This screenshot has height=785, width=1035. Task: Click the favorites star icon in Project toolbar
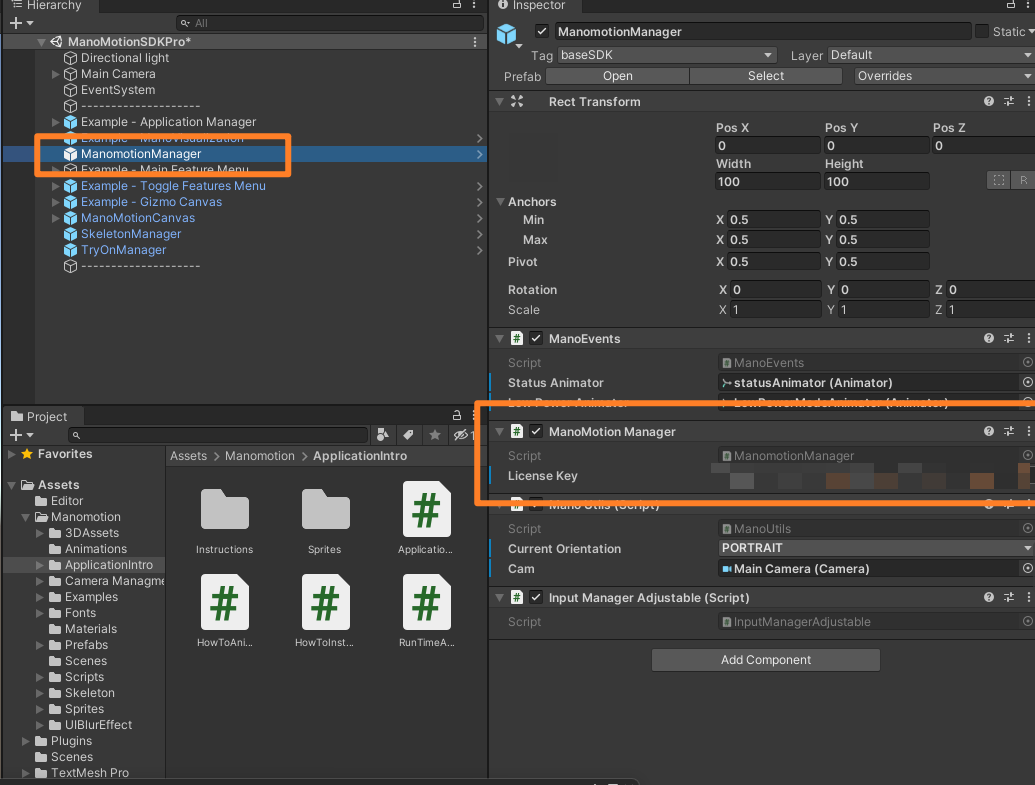coord(434,434)
